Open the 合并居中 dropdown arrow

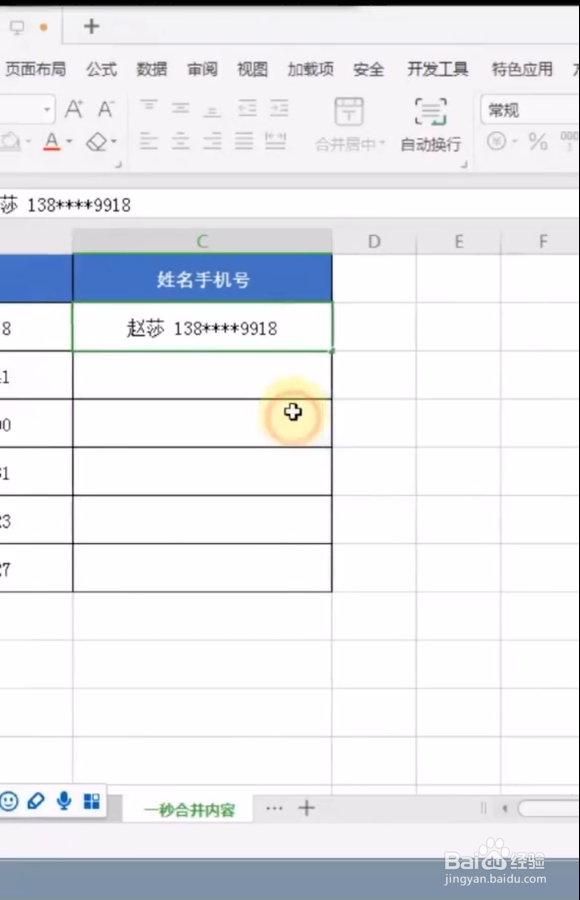382,143
